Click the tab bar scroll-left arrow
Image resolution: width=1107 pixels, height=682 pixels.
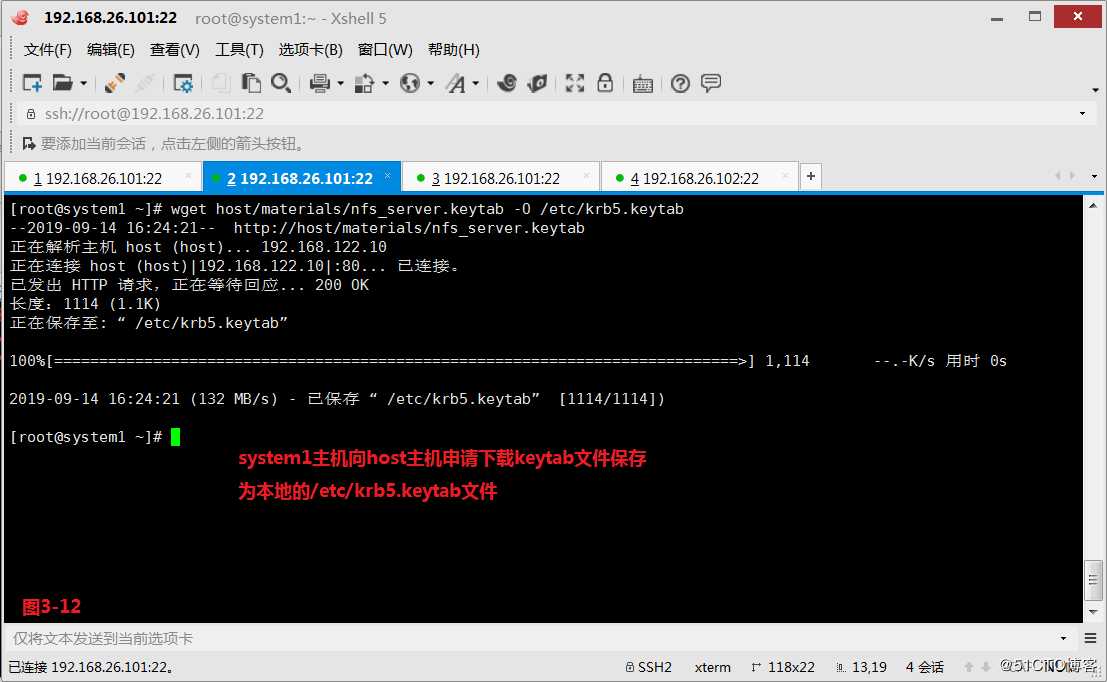[x=1058, y=176]
